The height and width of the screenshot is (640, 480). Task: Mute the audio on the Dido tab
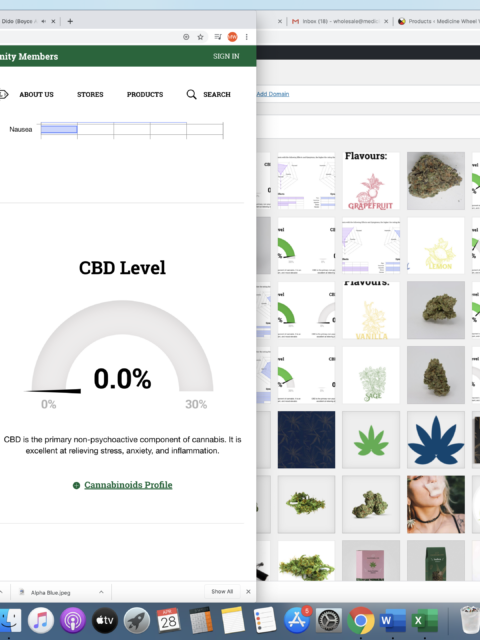point(43,21)
